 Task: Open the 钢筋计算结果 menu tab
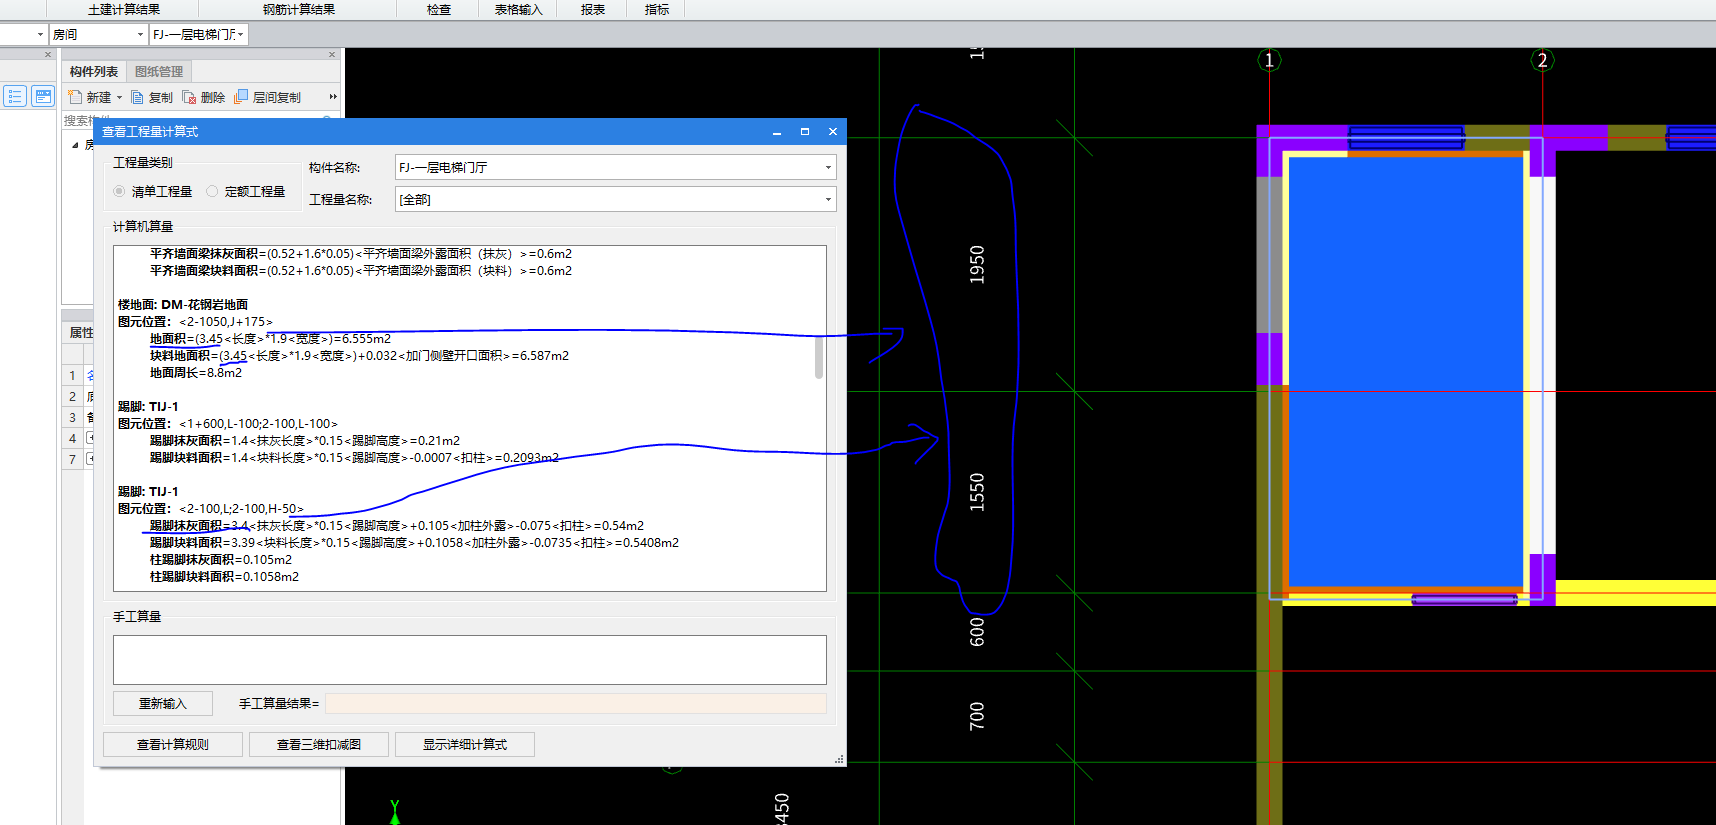pyautogui.click(x=298, y=10)
